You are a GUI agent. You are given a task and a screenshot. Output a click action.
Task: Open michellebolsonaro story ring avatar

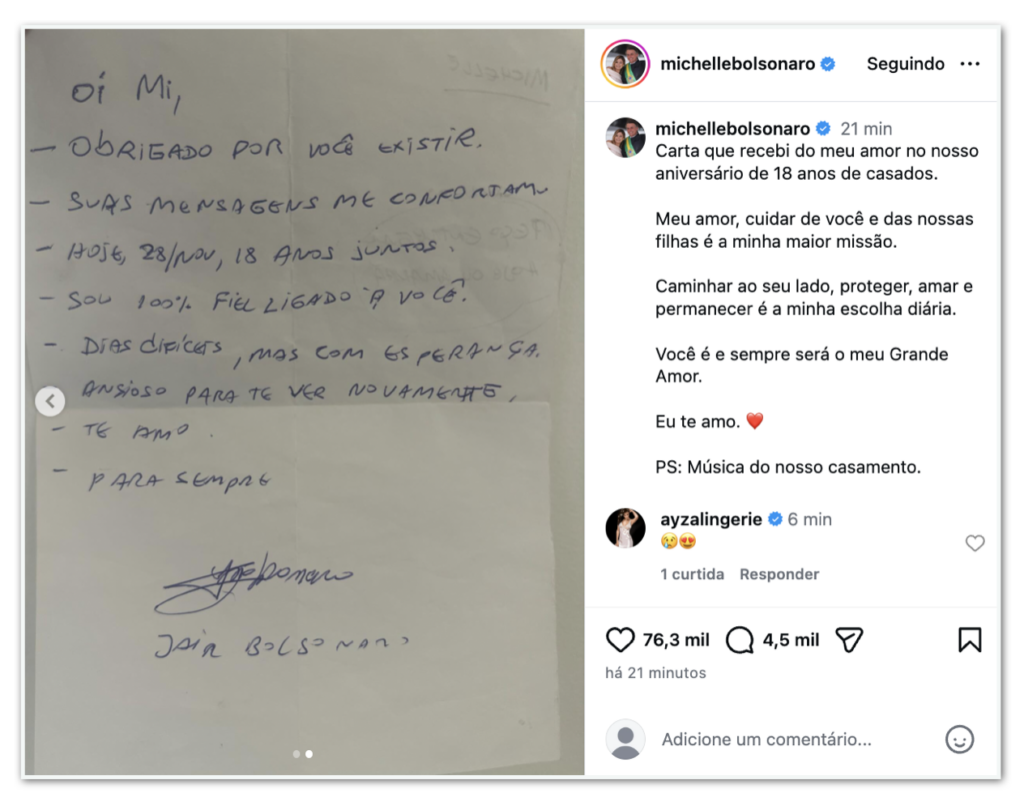(x=625, y=63)
